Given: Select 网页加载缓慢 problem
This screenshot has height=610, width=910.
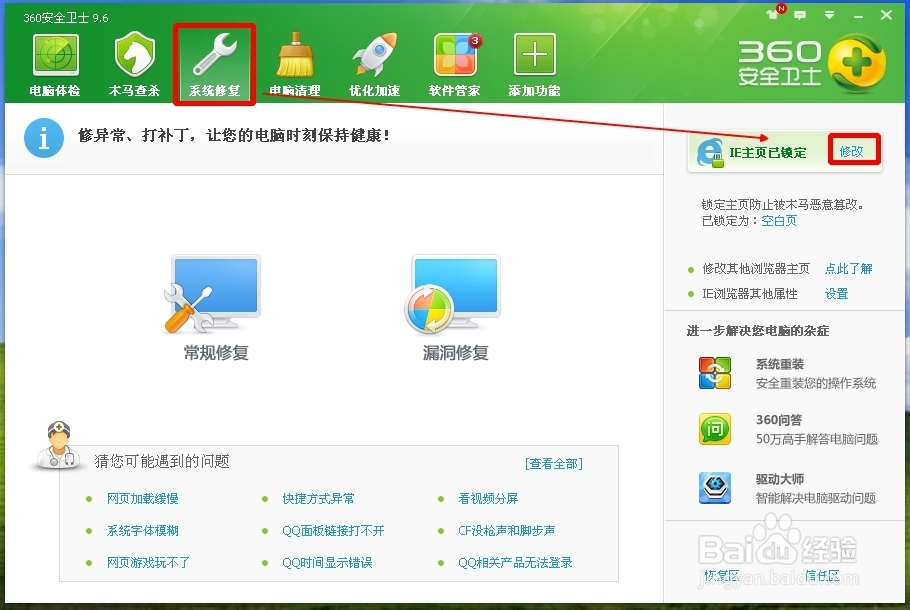Looking at the screenshot, I should point(143,499).
